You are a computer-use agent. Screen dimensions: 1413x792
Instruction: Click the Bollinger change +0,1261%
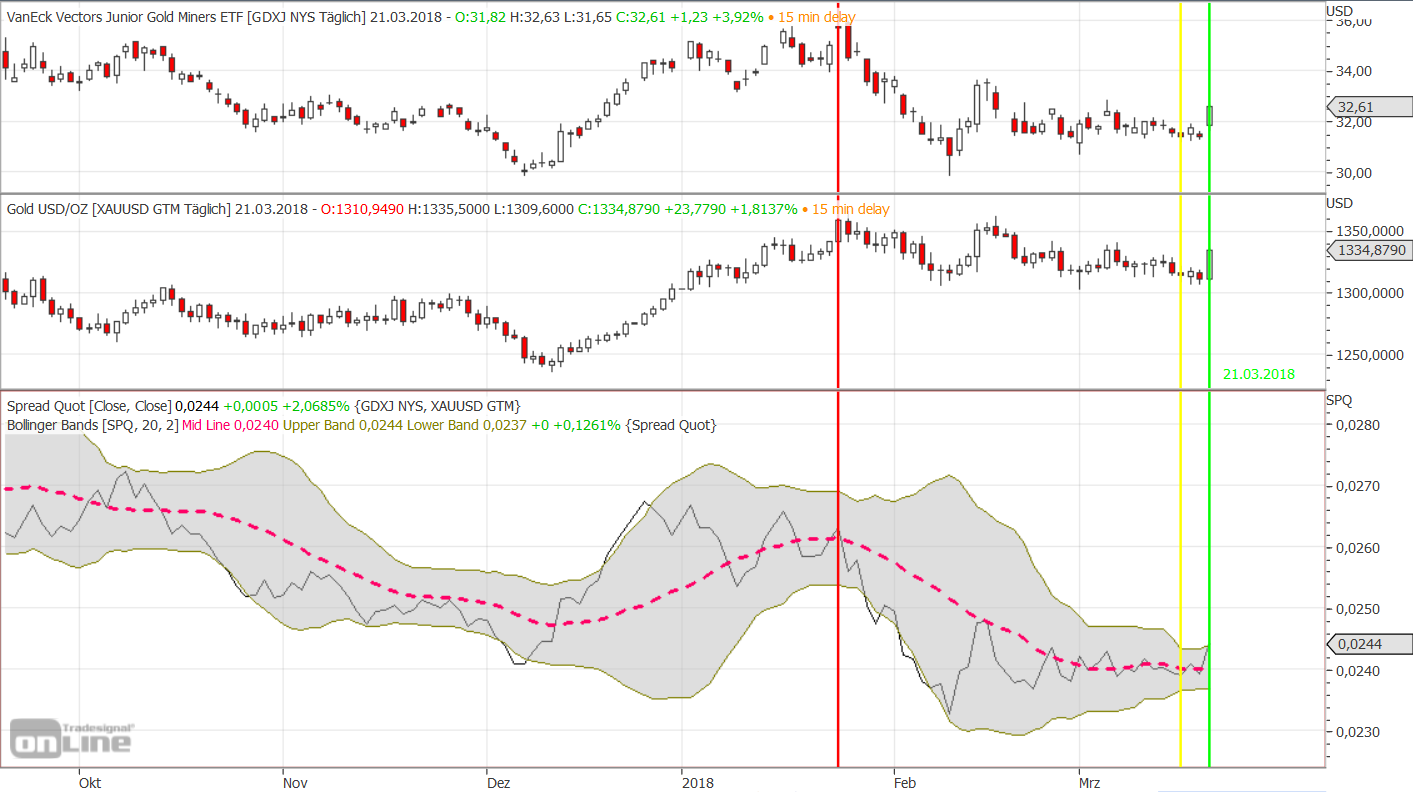point(589,426)
